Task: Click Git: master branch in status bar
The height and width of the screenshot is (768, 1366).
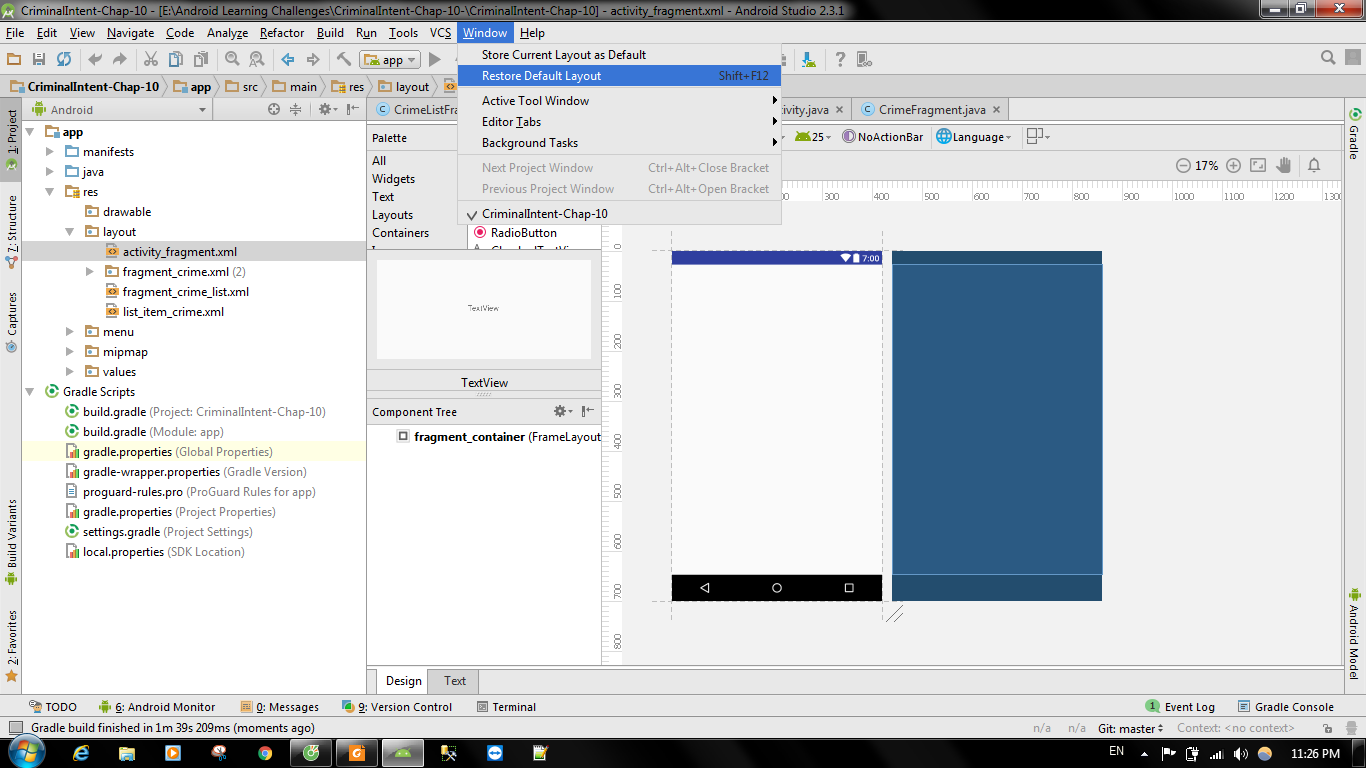Action: pos(1131,728)
